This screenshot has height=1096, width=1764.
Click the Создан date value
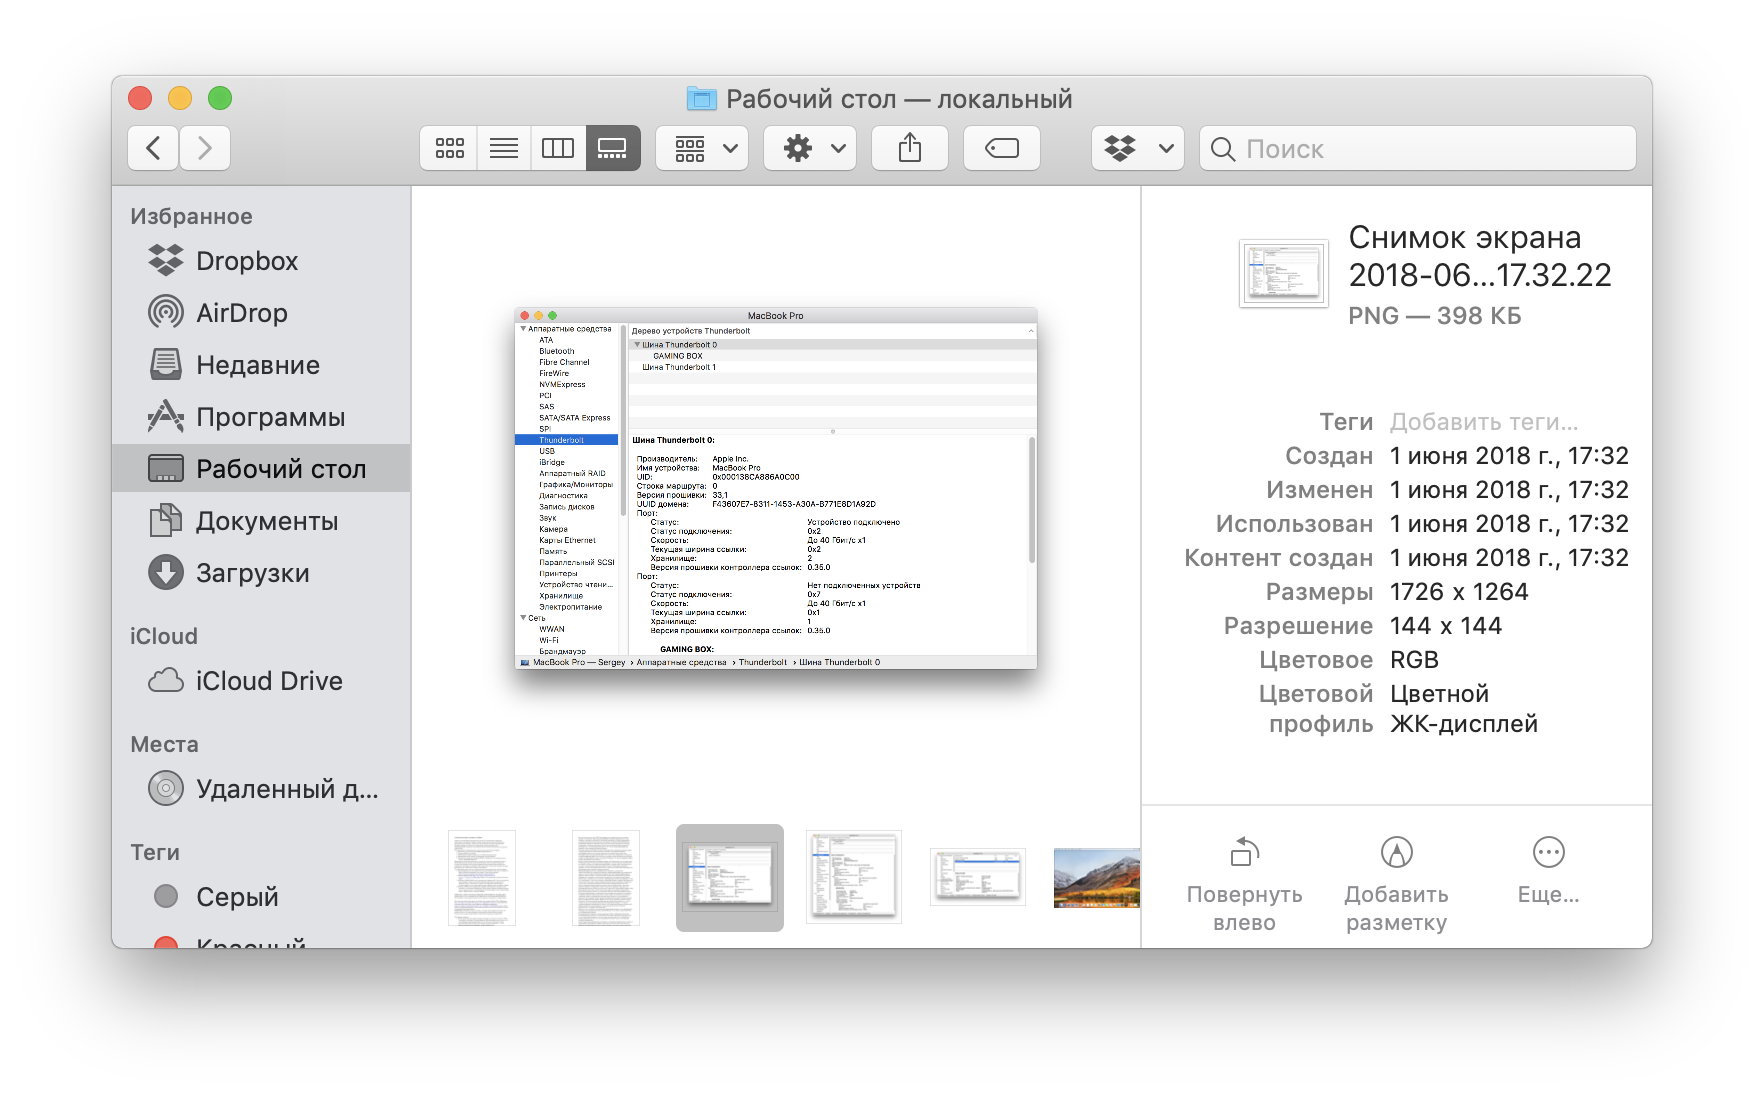[1509, 456]
